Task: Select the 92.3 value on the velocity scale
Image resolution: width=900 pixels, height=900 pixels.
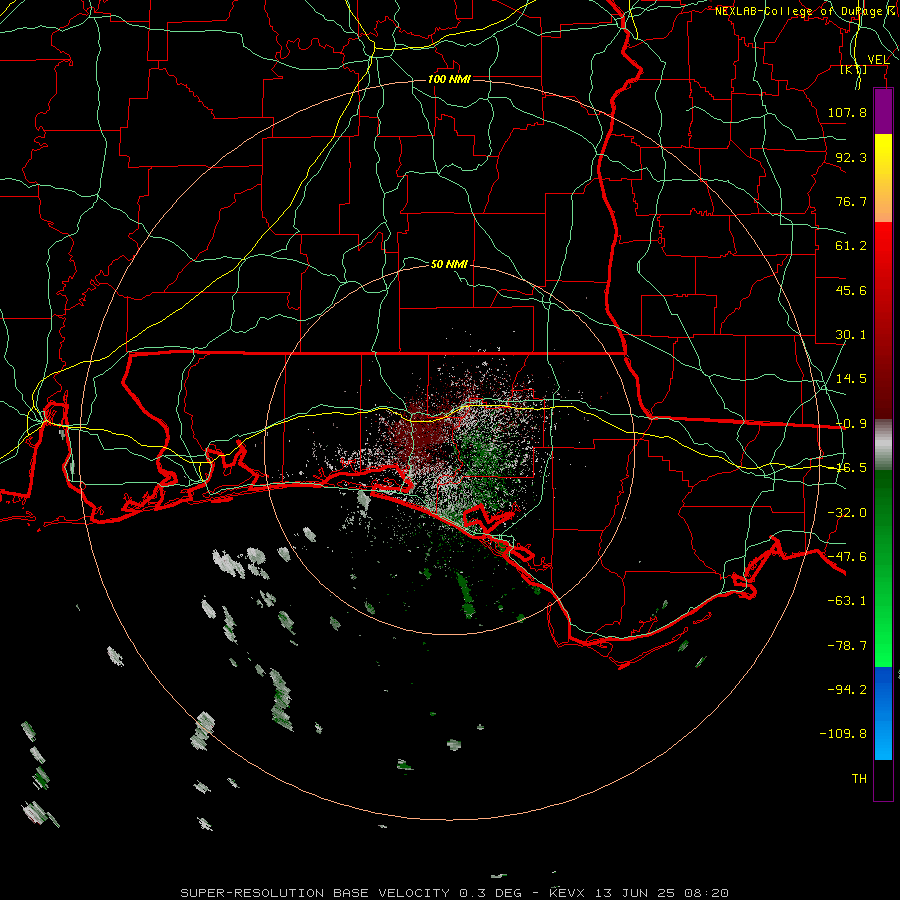Action: pos(851,157)
